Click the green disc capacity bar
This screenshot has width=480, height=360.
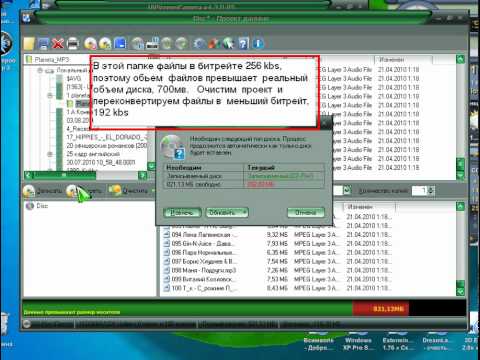pos(188,308)
